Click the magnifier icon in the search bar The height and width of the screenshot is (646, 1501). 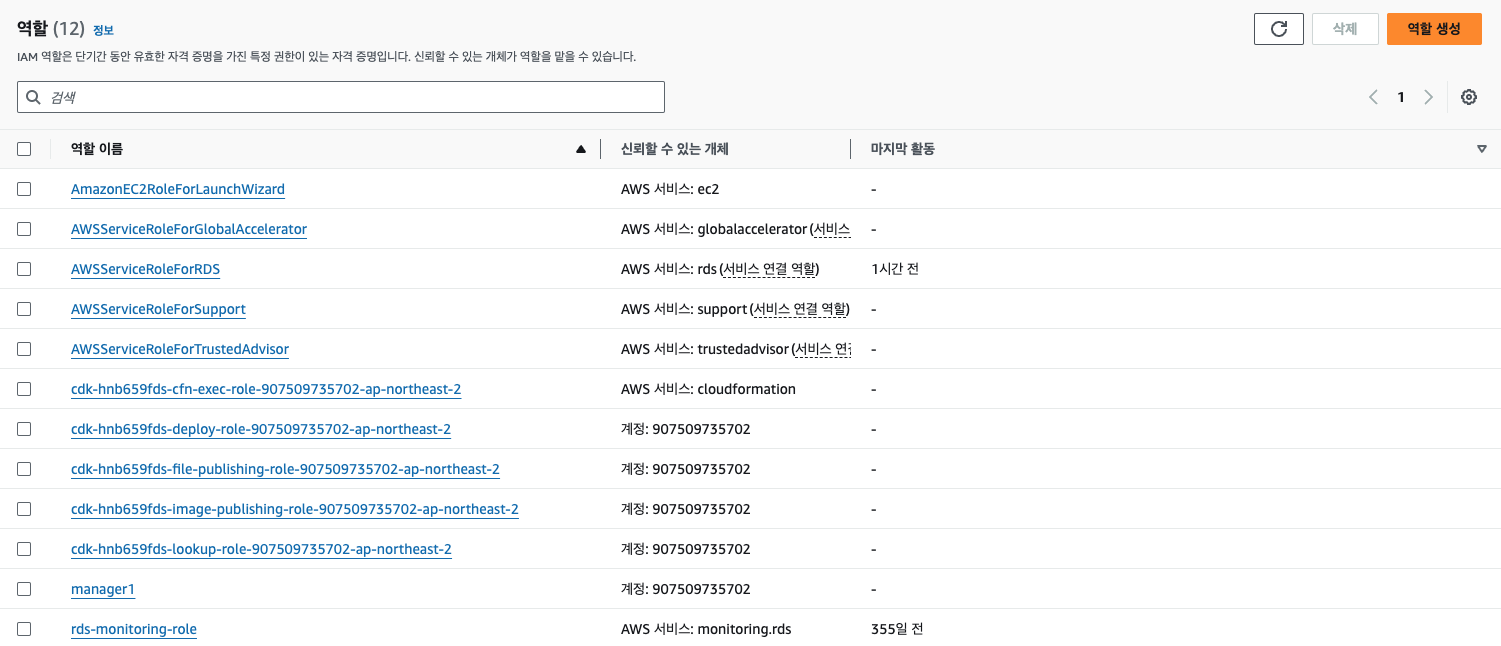(33, 96)
